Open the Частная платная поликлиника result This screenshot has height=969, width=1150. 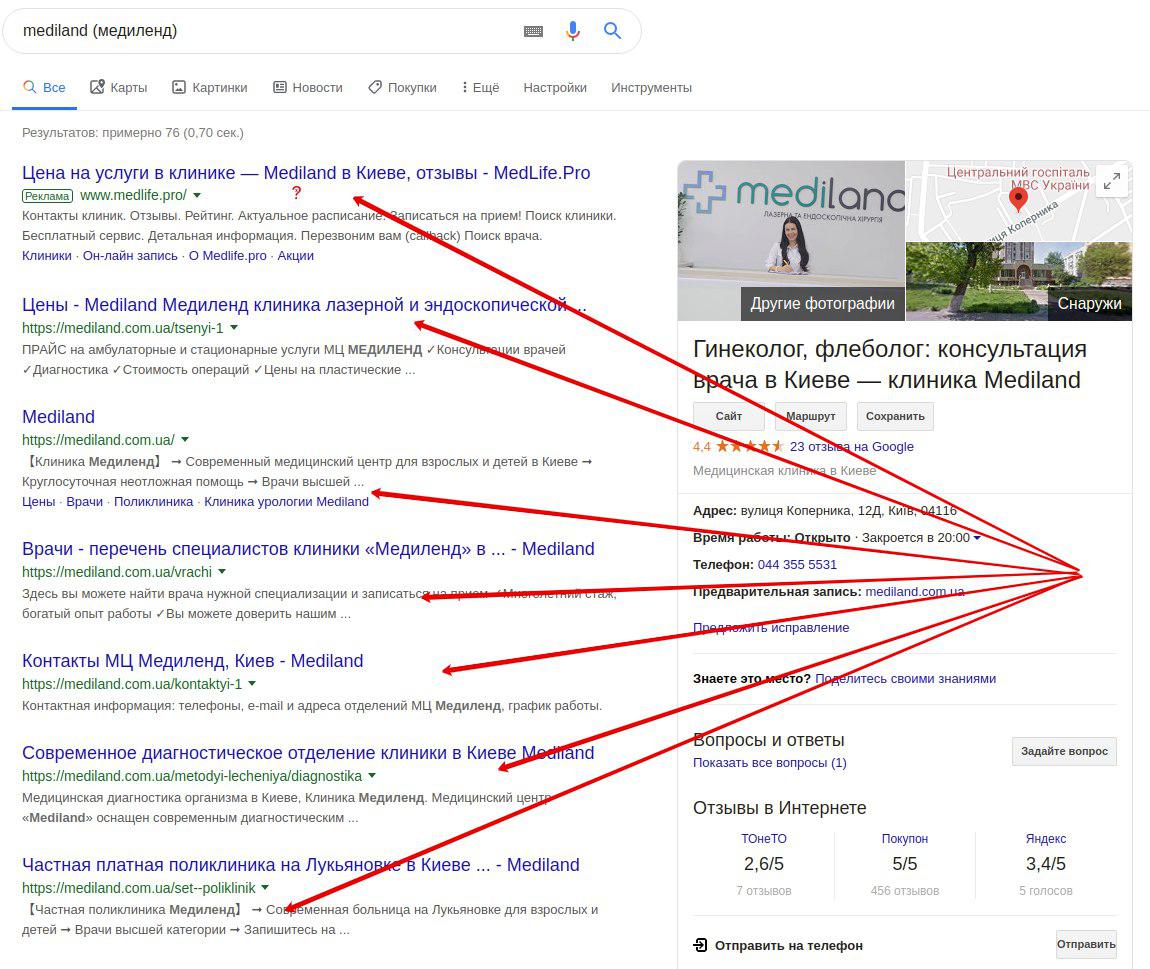(x=301, y=865)
